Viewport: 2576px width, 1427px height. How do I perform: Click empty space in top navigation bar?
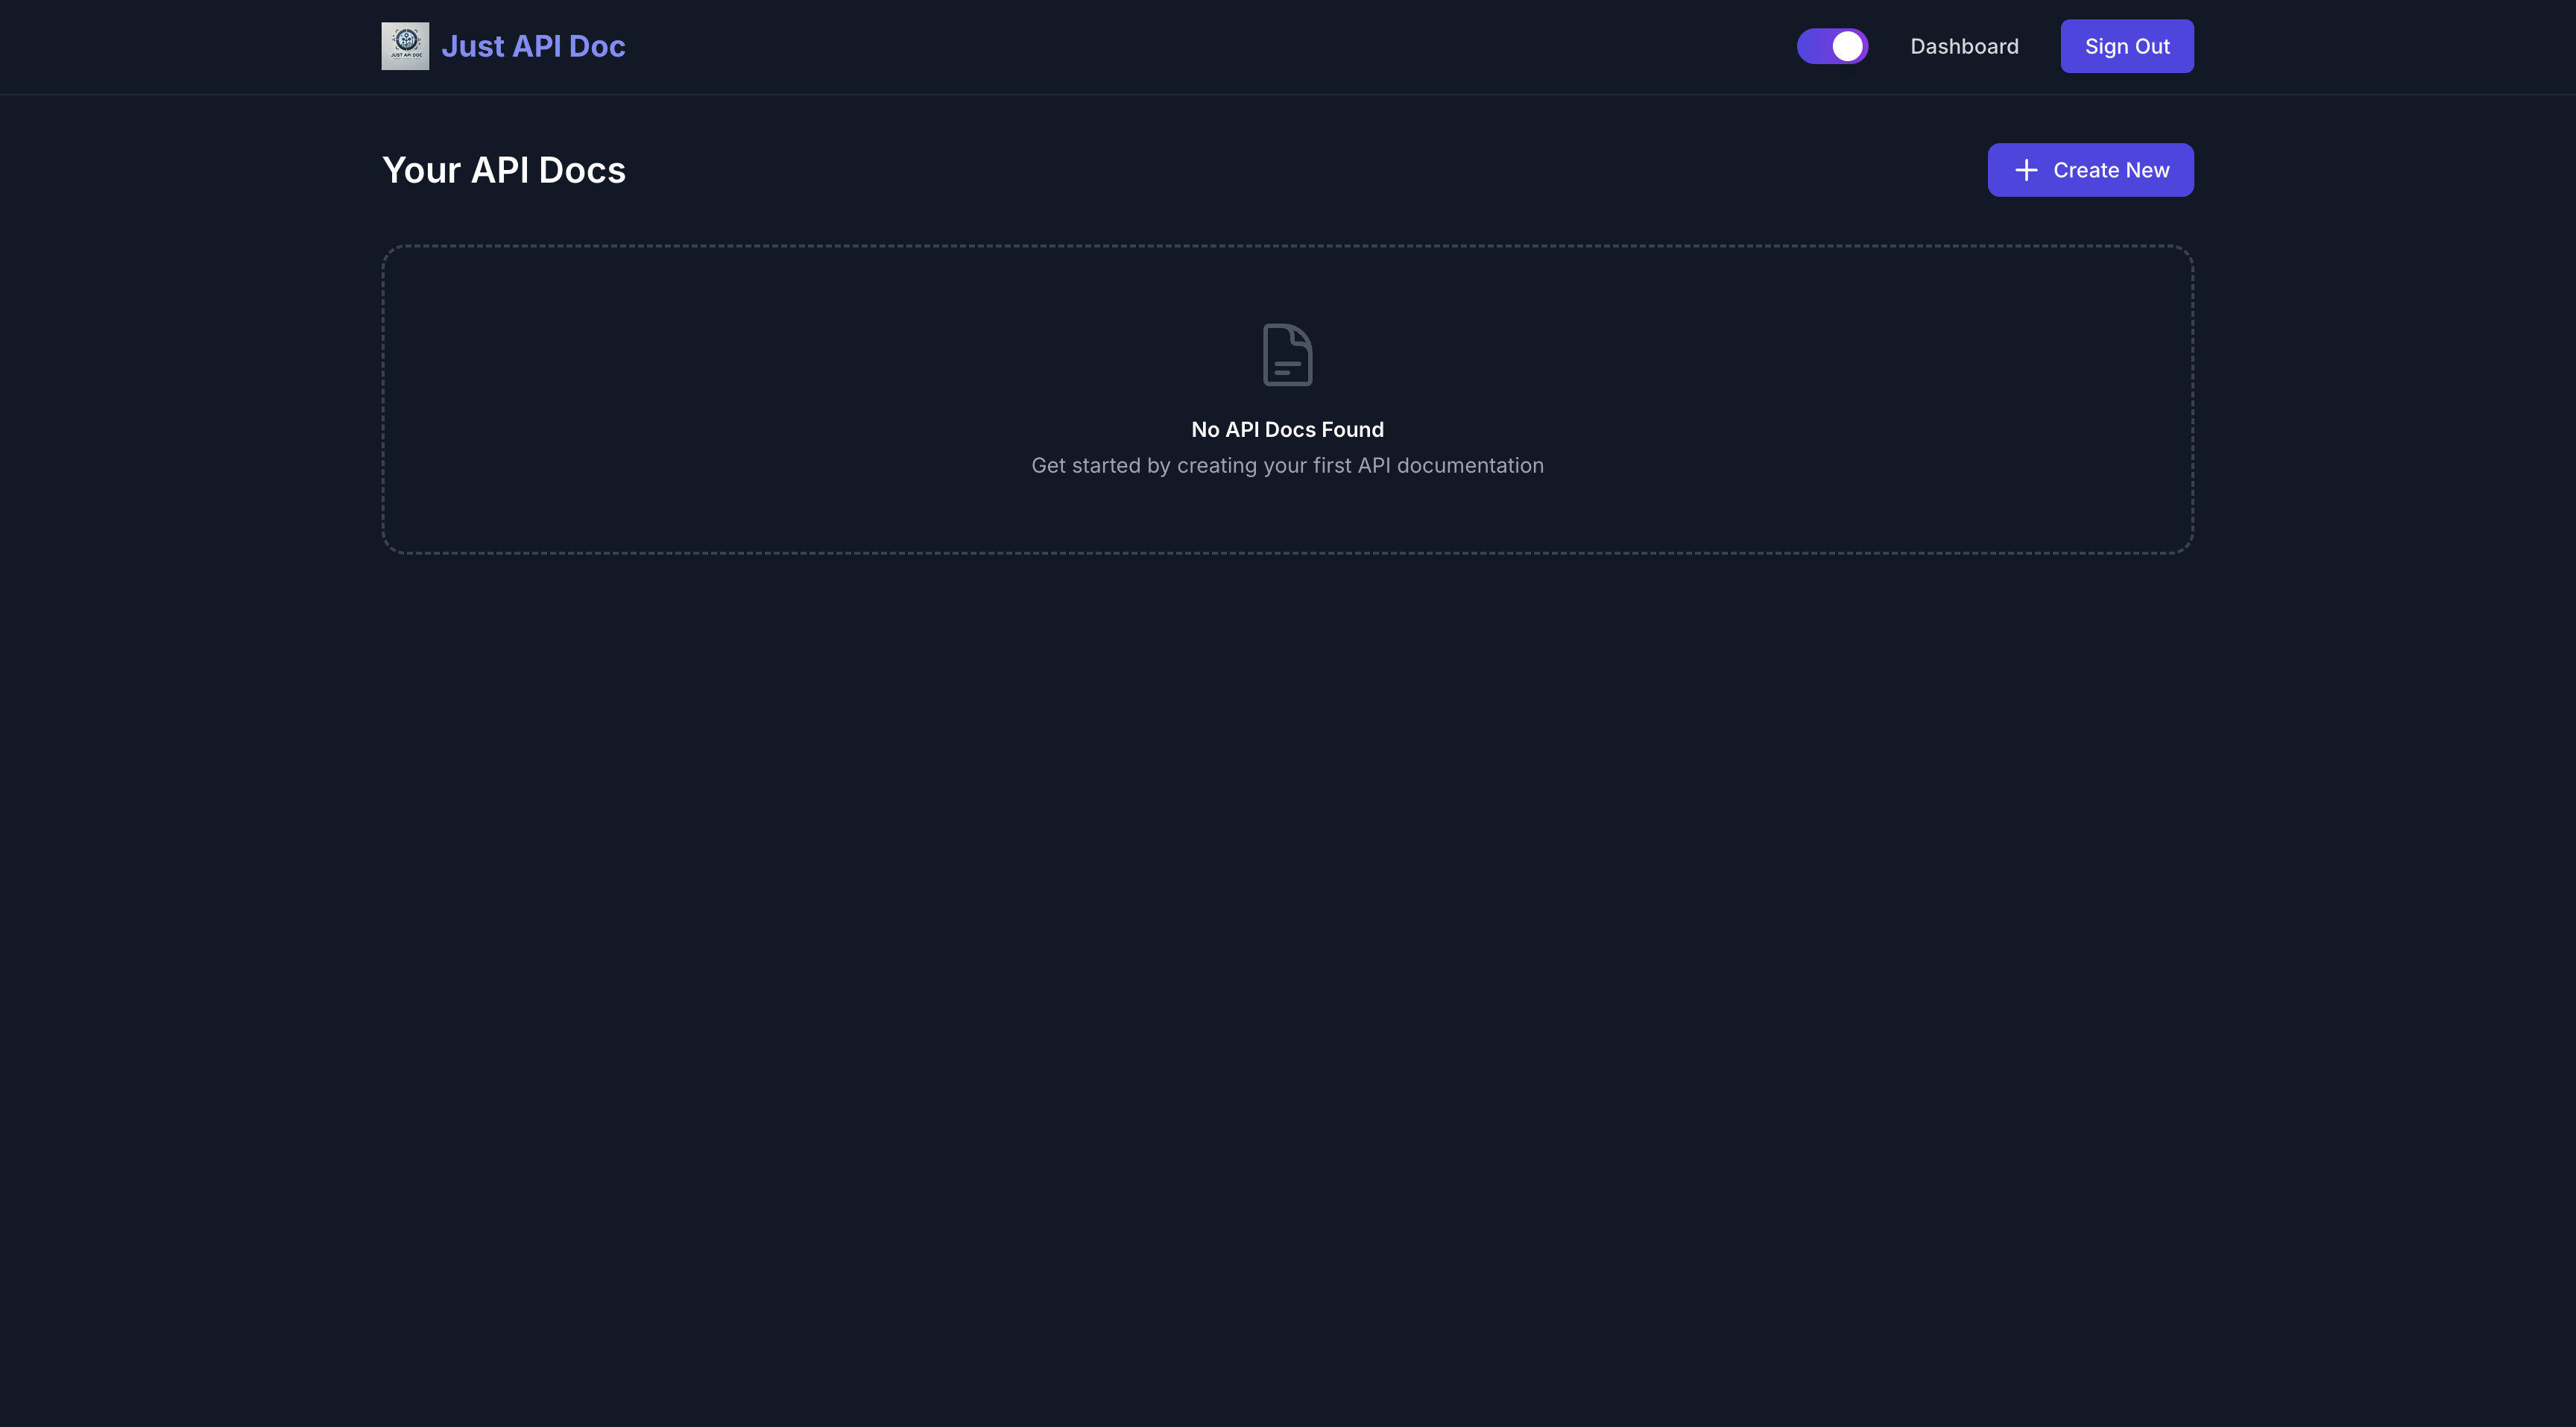coord(1200,46)
